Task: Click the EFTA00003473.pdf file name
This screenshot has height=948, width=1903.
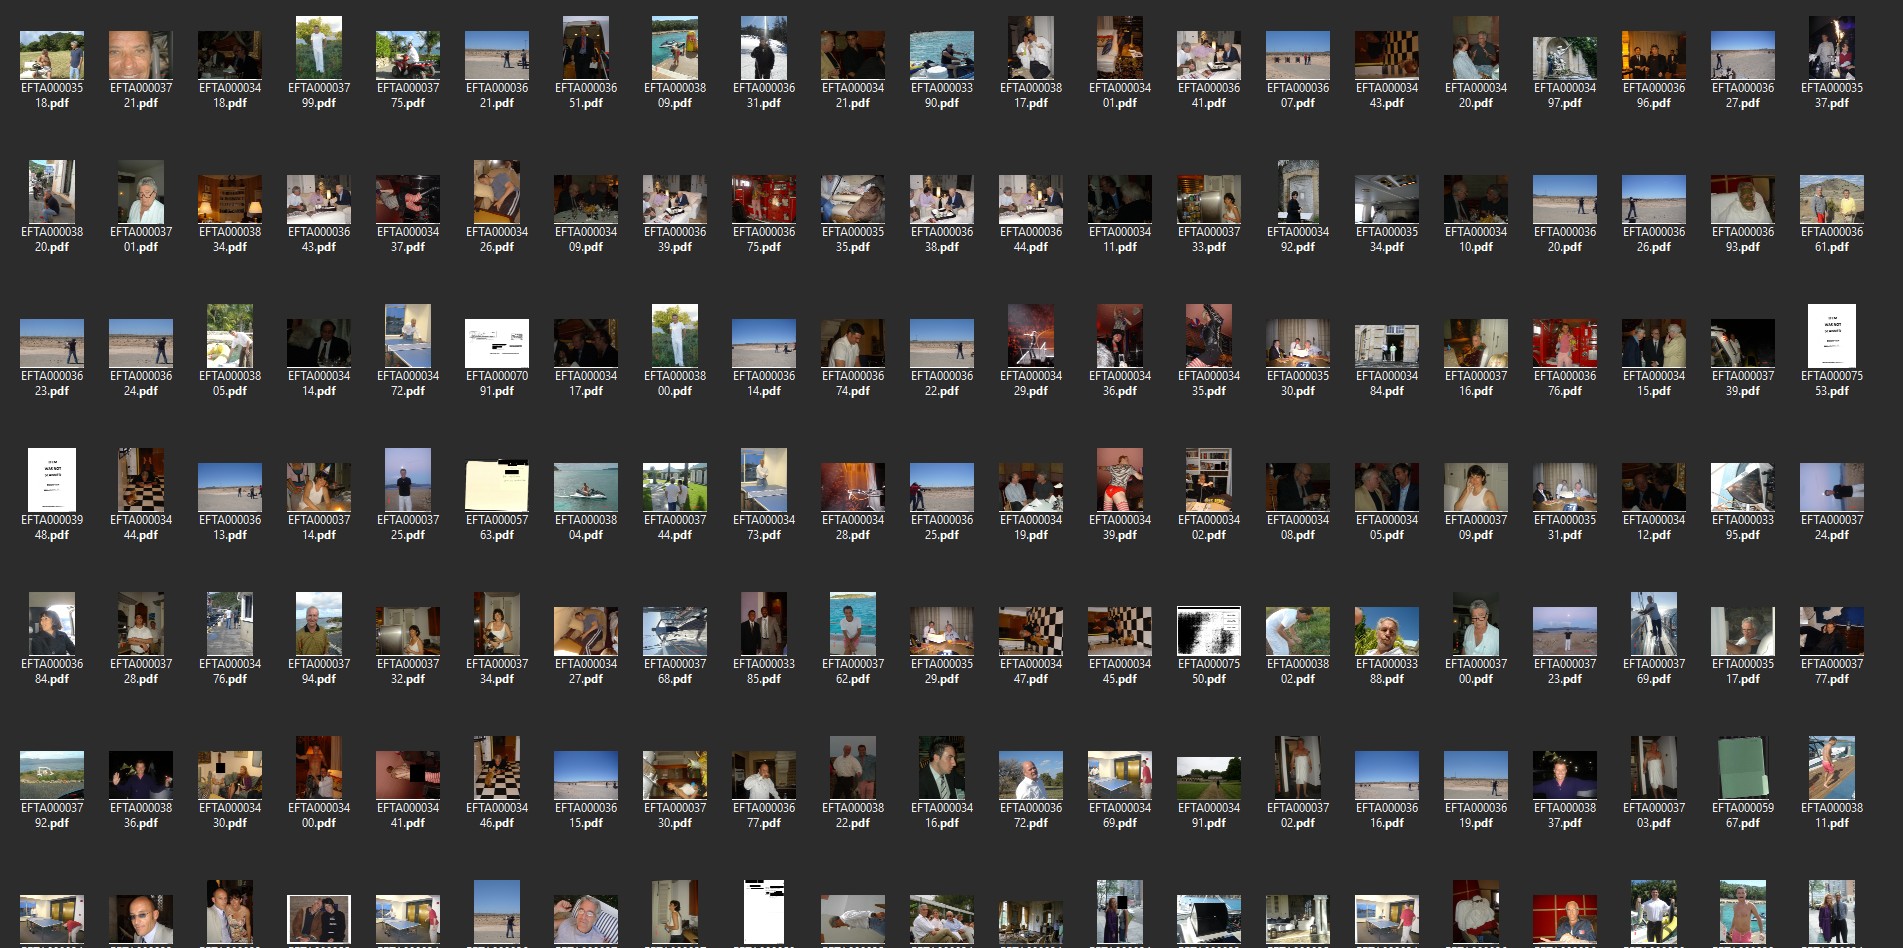Action: pos(764,527)
